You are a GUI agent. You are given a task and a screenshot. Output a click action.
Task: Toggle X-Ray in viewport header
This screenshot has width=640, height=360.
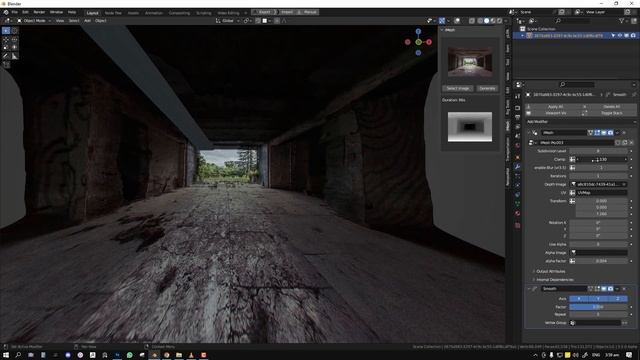coord(472,20)
